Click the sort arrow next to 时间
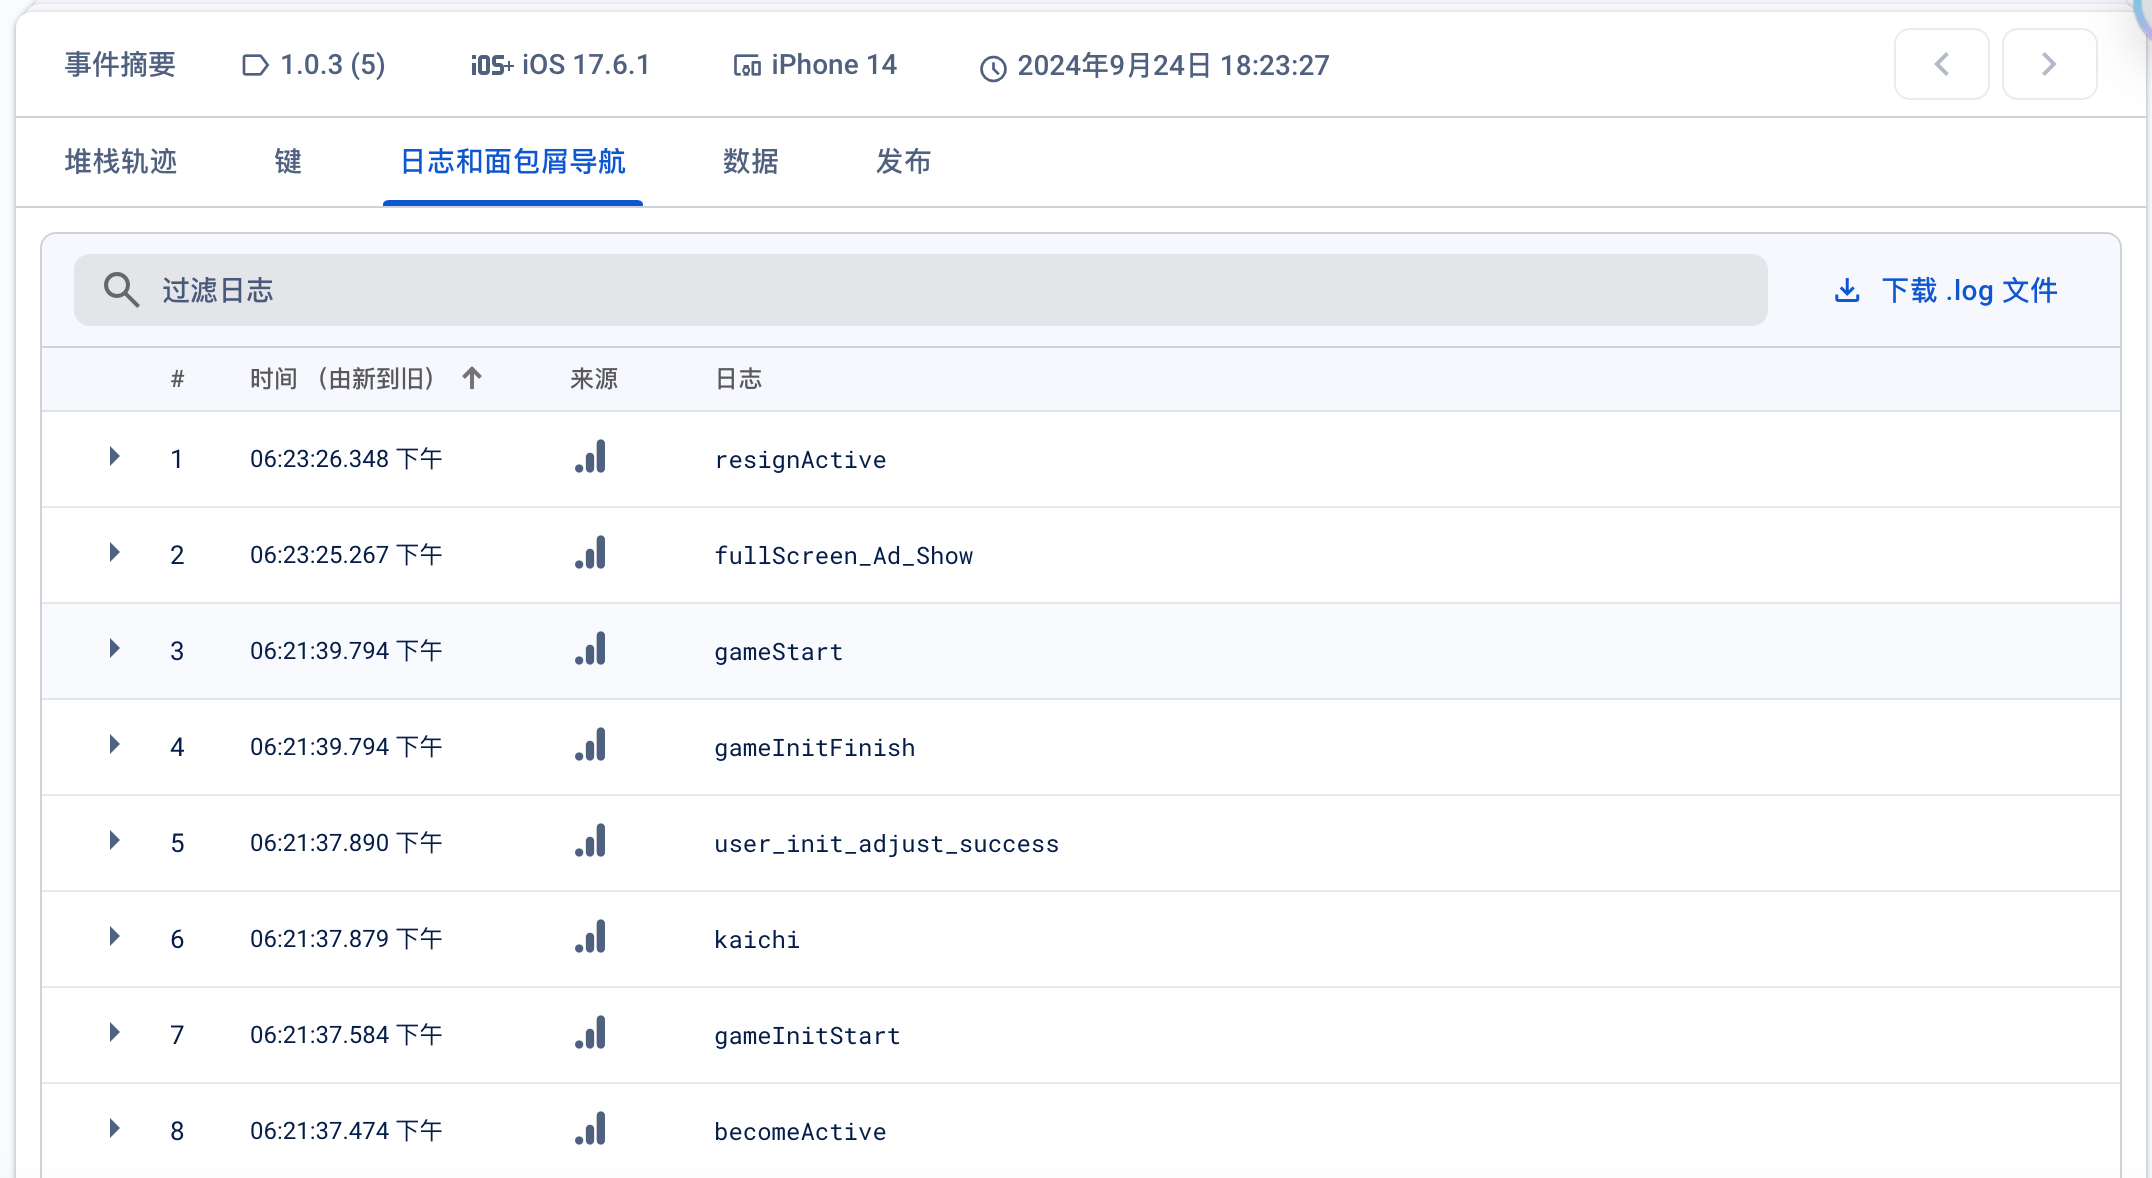Image resolution: width=2152 pixels, height=1178 pixels. tap(472, 378)
